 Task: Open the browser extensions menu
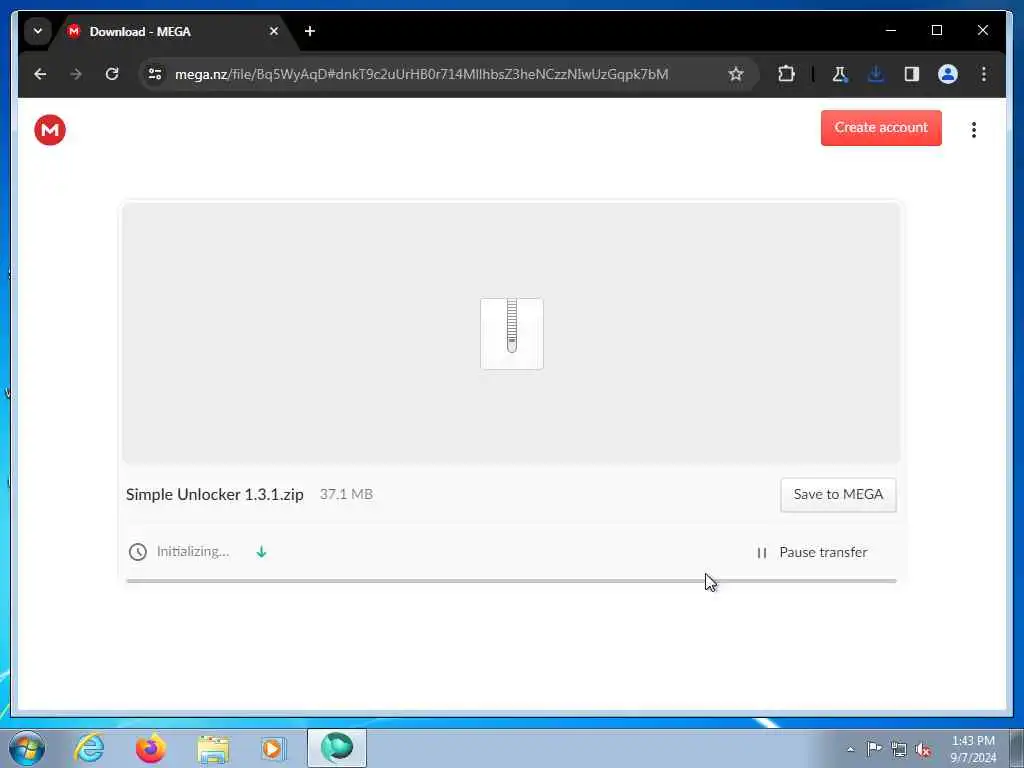coord(786,74)
